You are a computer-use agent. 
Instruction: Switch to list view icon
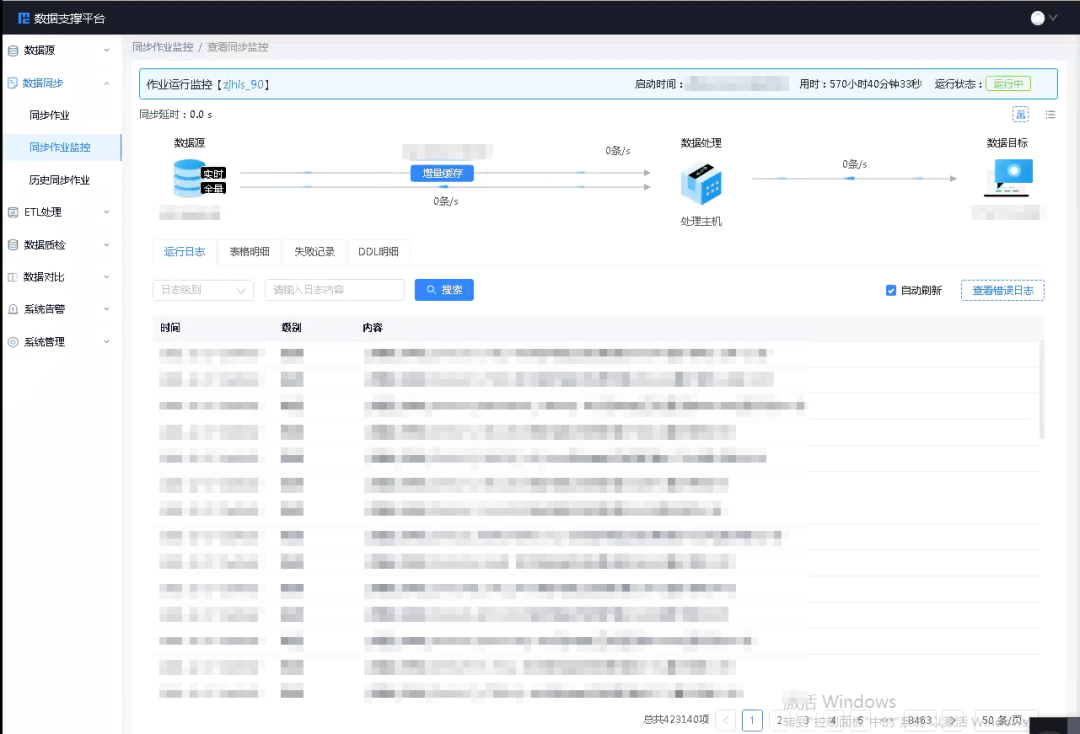tap(1050, 114)
